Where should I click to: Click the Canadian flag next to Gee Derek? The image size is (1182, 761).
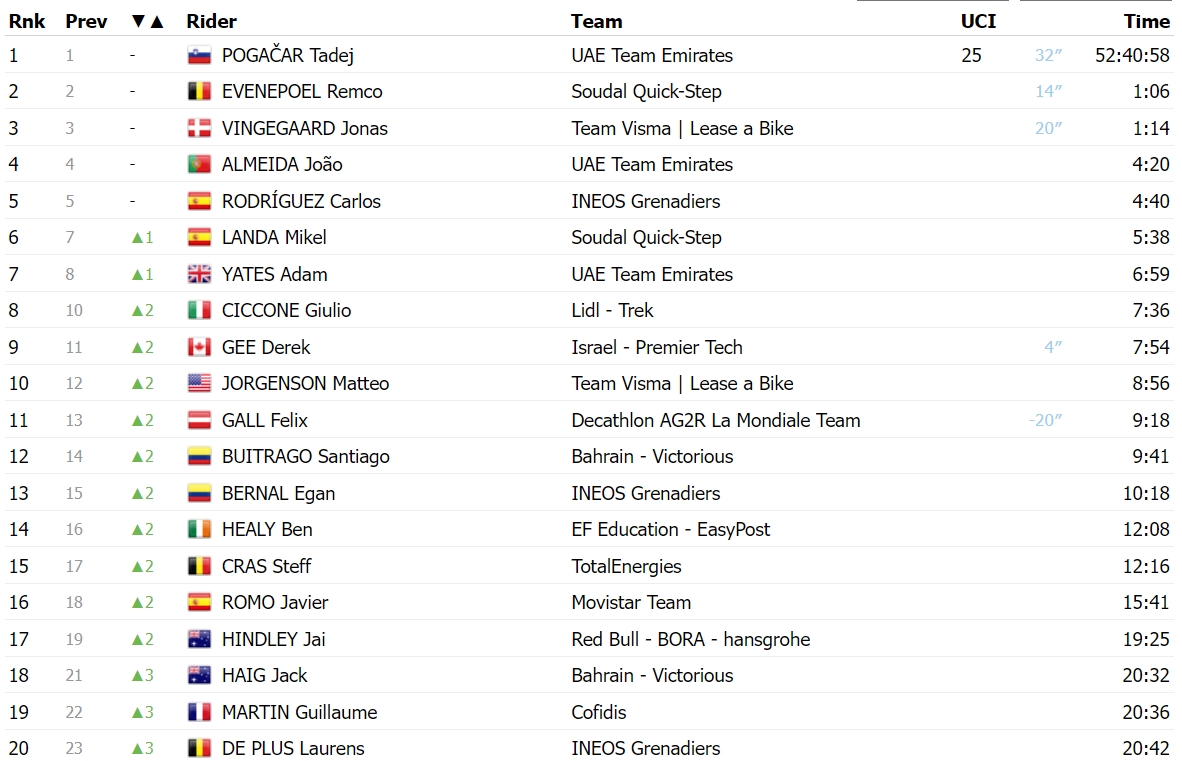tap(199, 347)
